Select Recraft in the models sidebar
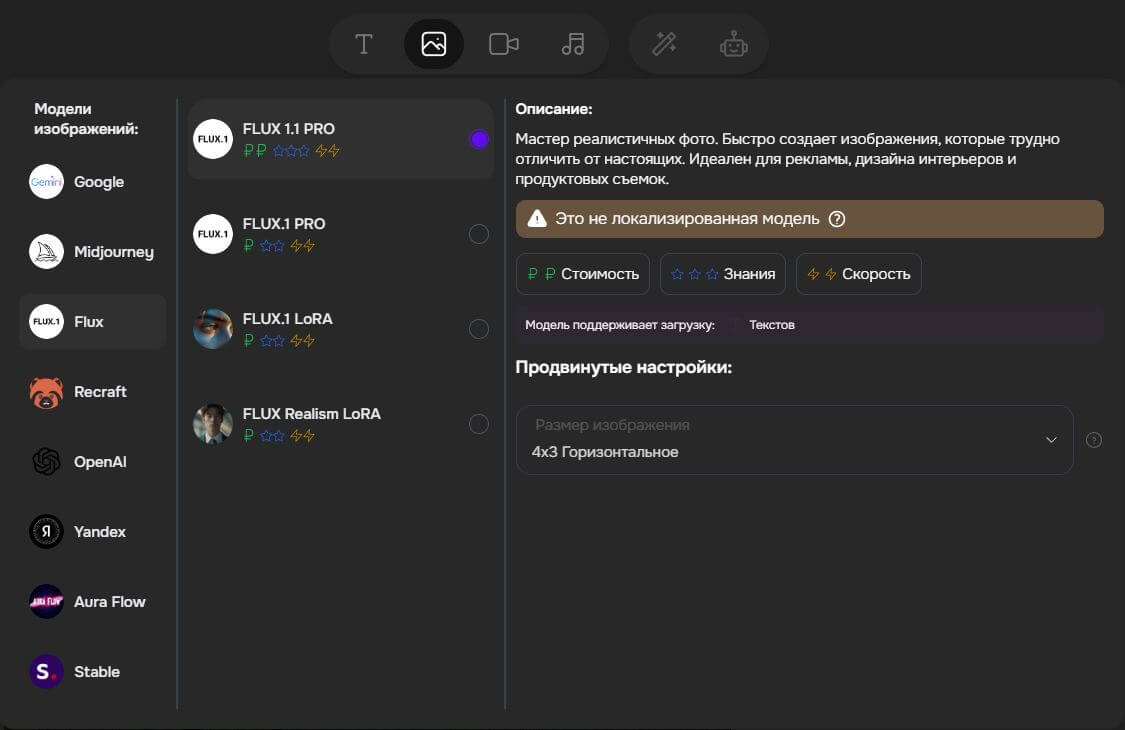 click(x=93, y=392)
